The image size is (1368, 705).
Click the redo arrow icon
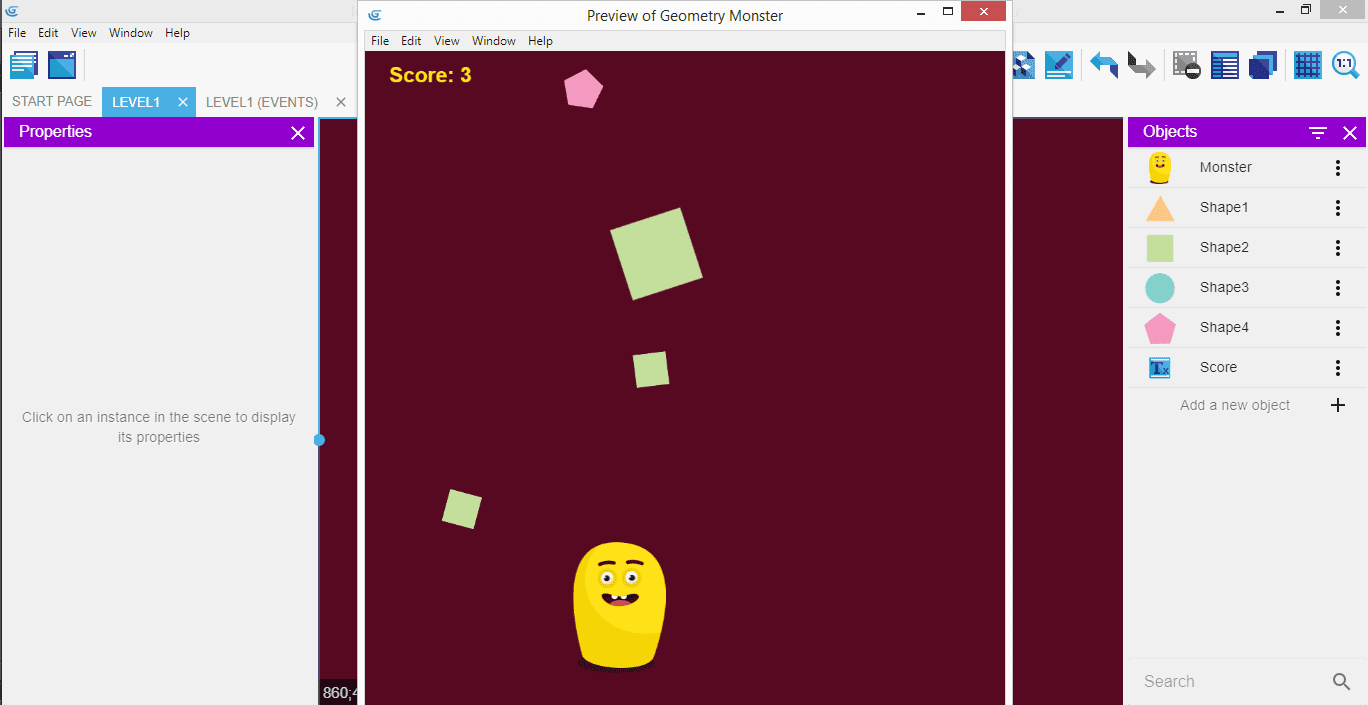point(1141,65)
